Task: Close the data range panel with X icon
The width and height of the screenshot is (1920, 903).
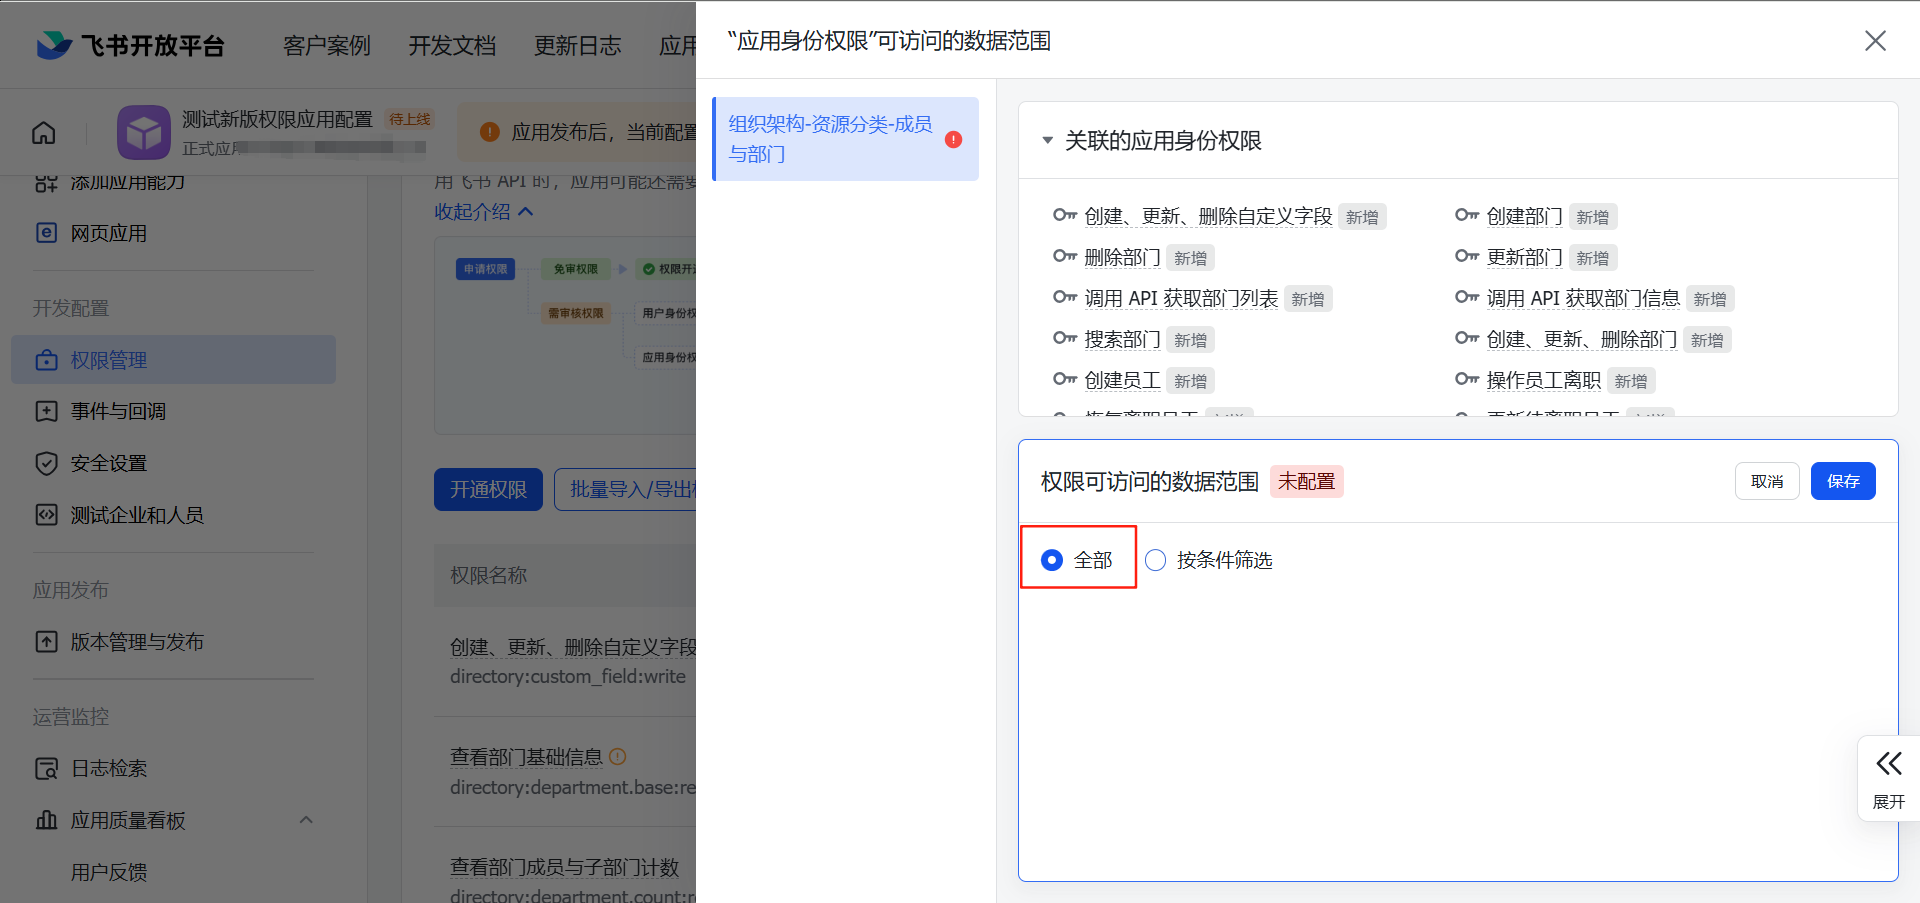Action: pyautogui.click(x=1875, y=41)
